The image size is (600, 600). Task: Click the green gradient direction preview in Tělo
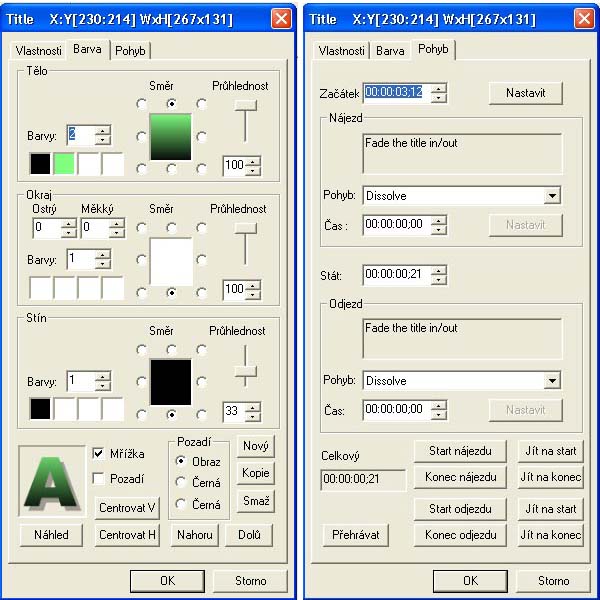[x=171, y=137]
